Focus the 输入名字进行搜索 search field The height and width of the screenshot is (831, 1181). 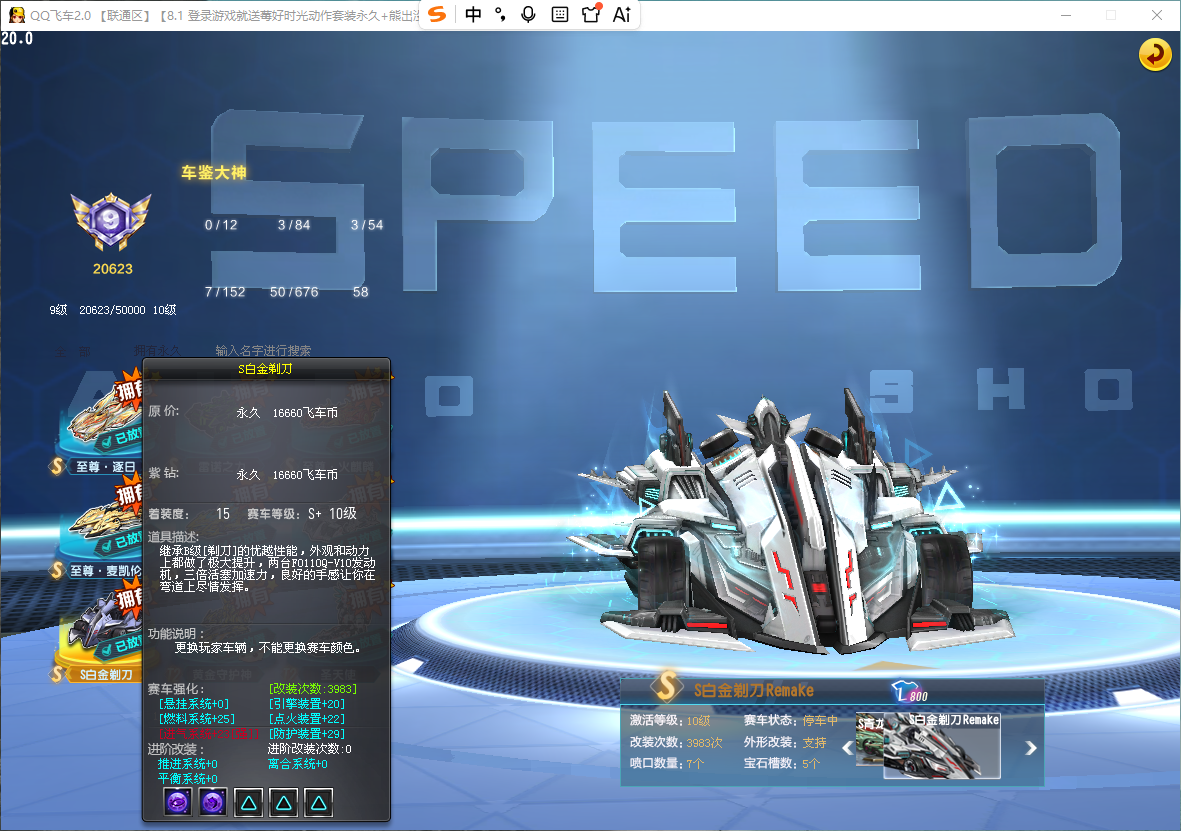click(x=263, y=350)
